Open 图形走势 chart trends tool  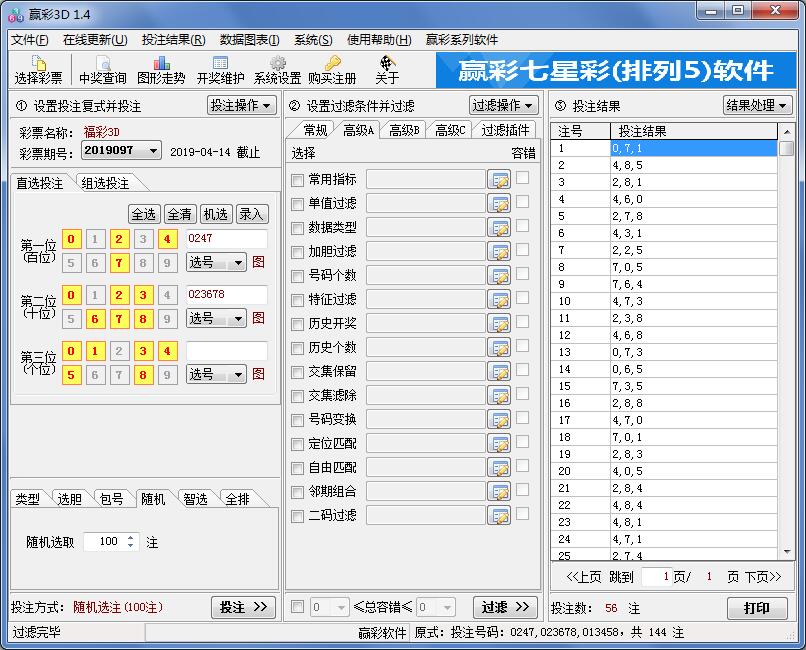pyautogui.click(x=160, y=68)
